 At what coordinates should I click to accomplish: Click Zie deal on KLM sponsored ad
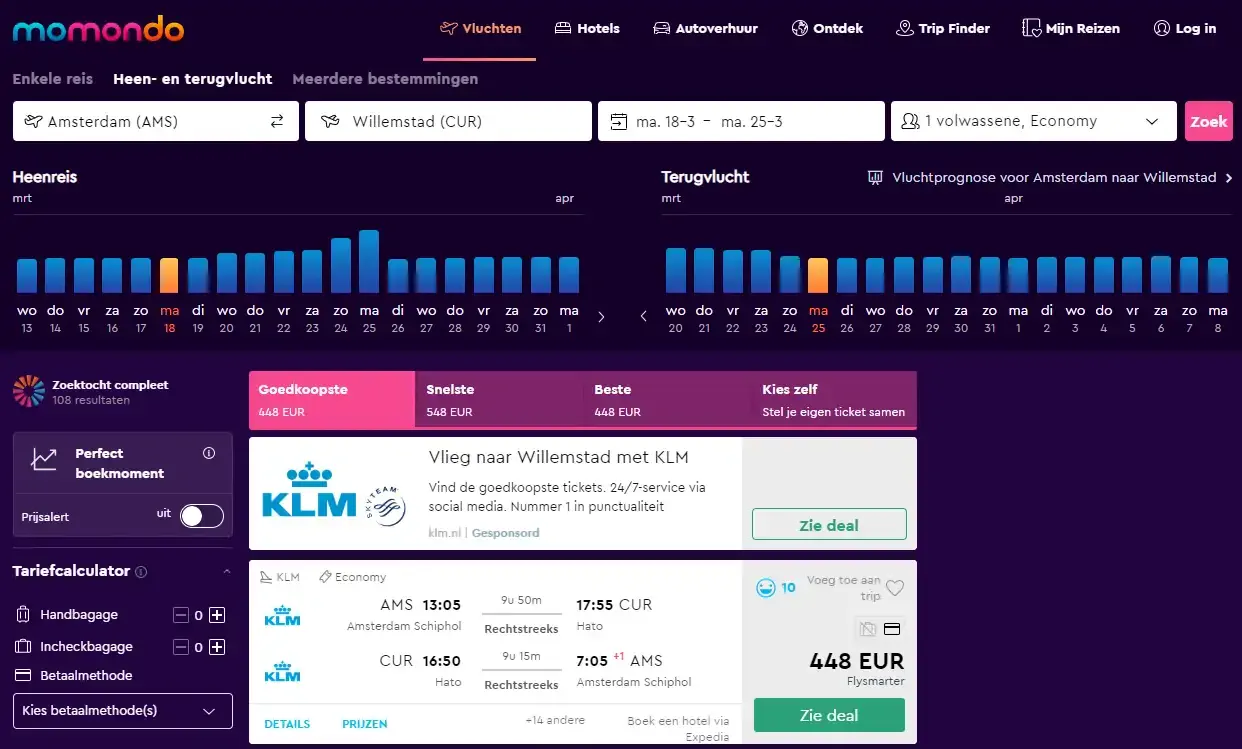tap(829, 525)
